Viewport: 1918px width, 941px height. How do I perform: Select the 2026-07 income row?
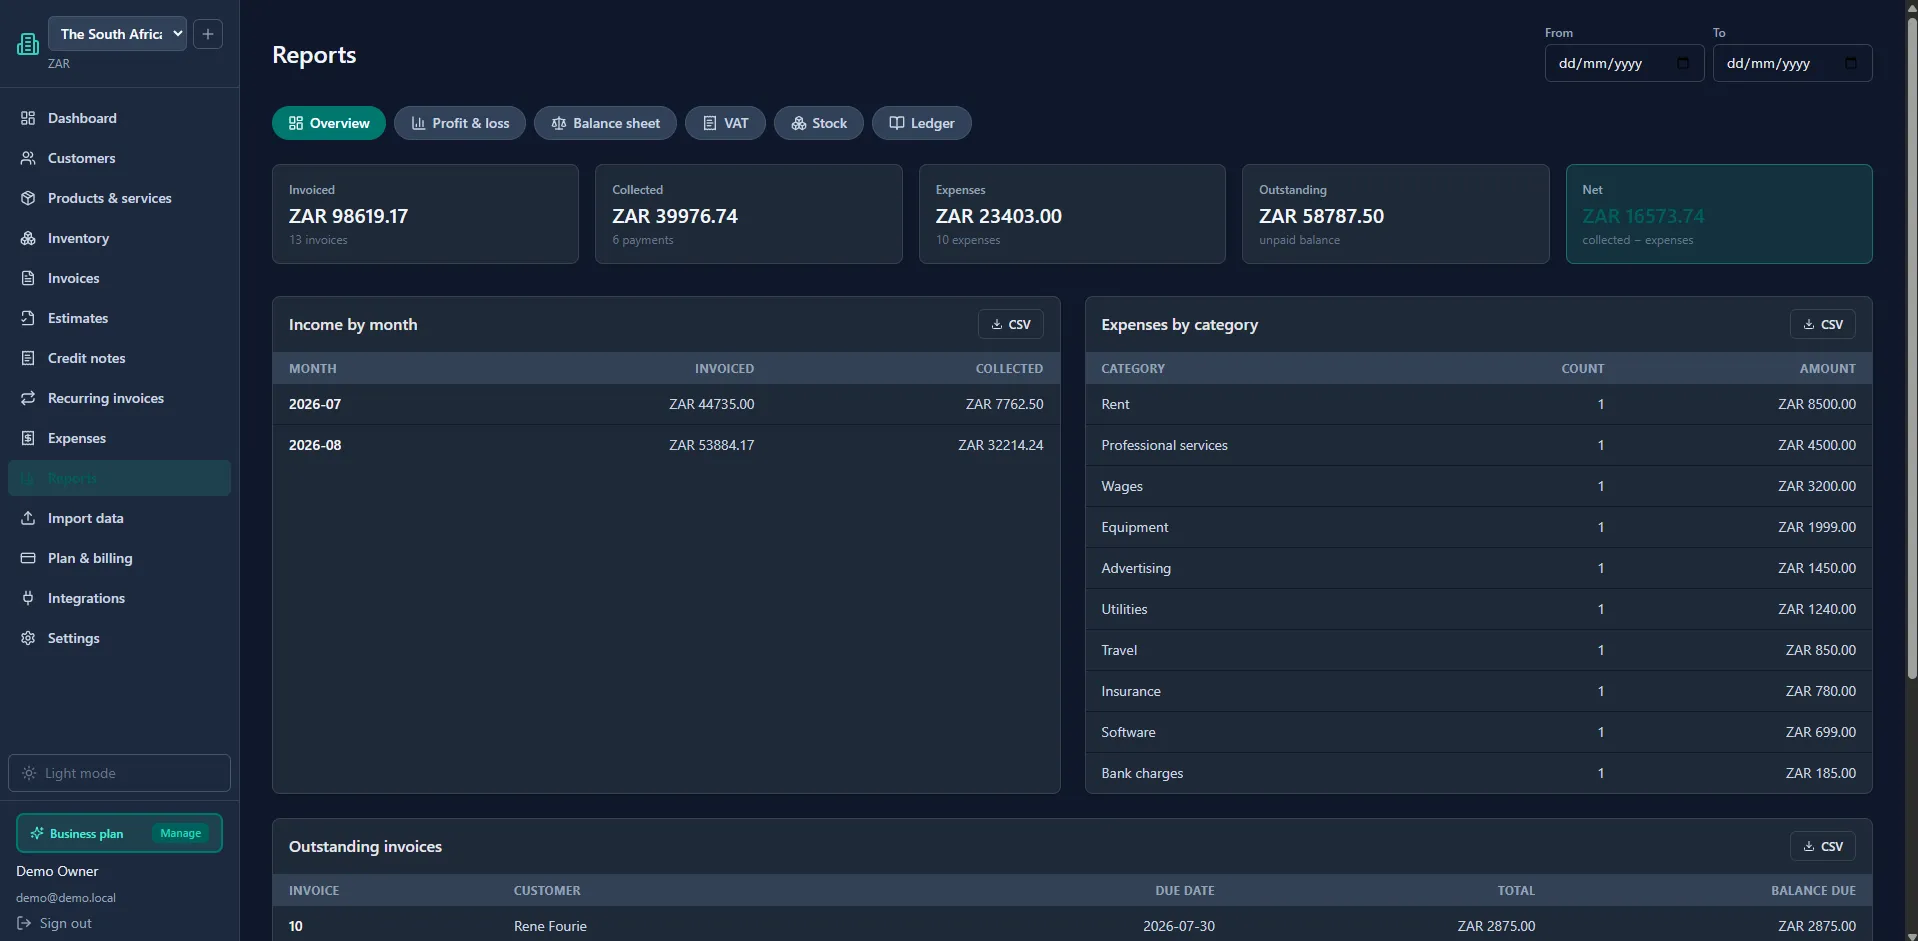[x=666, y=404]
